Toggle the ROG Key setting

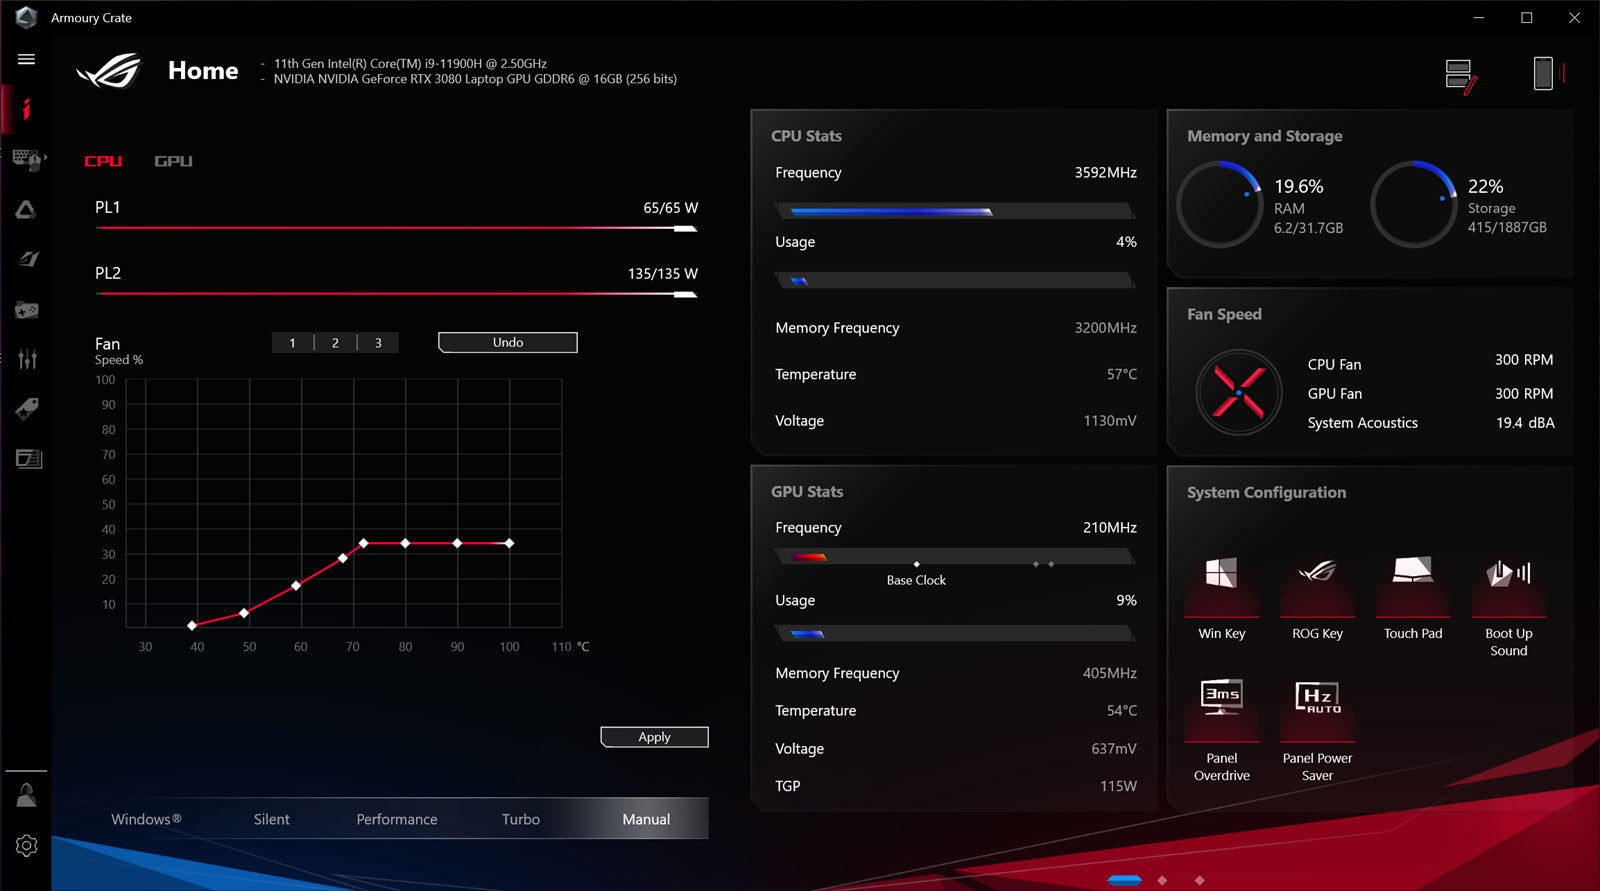pos(1317,586)
